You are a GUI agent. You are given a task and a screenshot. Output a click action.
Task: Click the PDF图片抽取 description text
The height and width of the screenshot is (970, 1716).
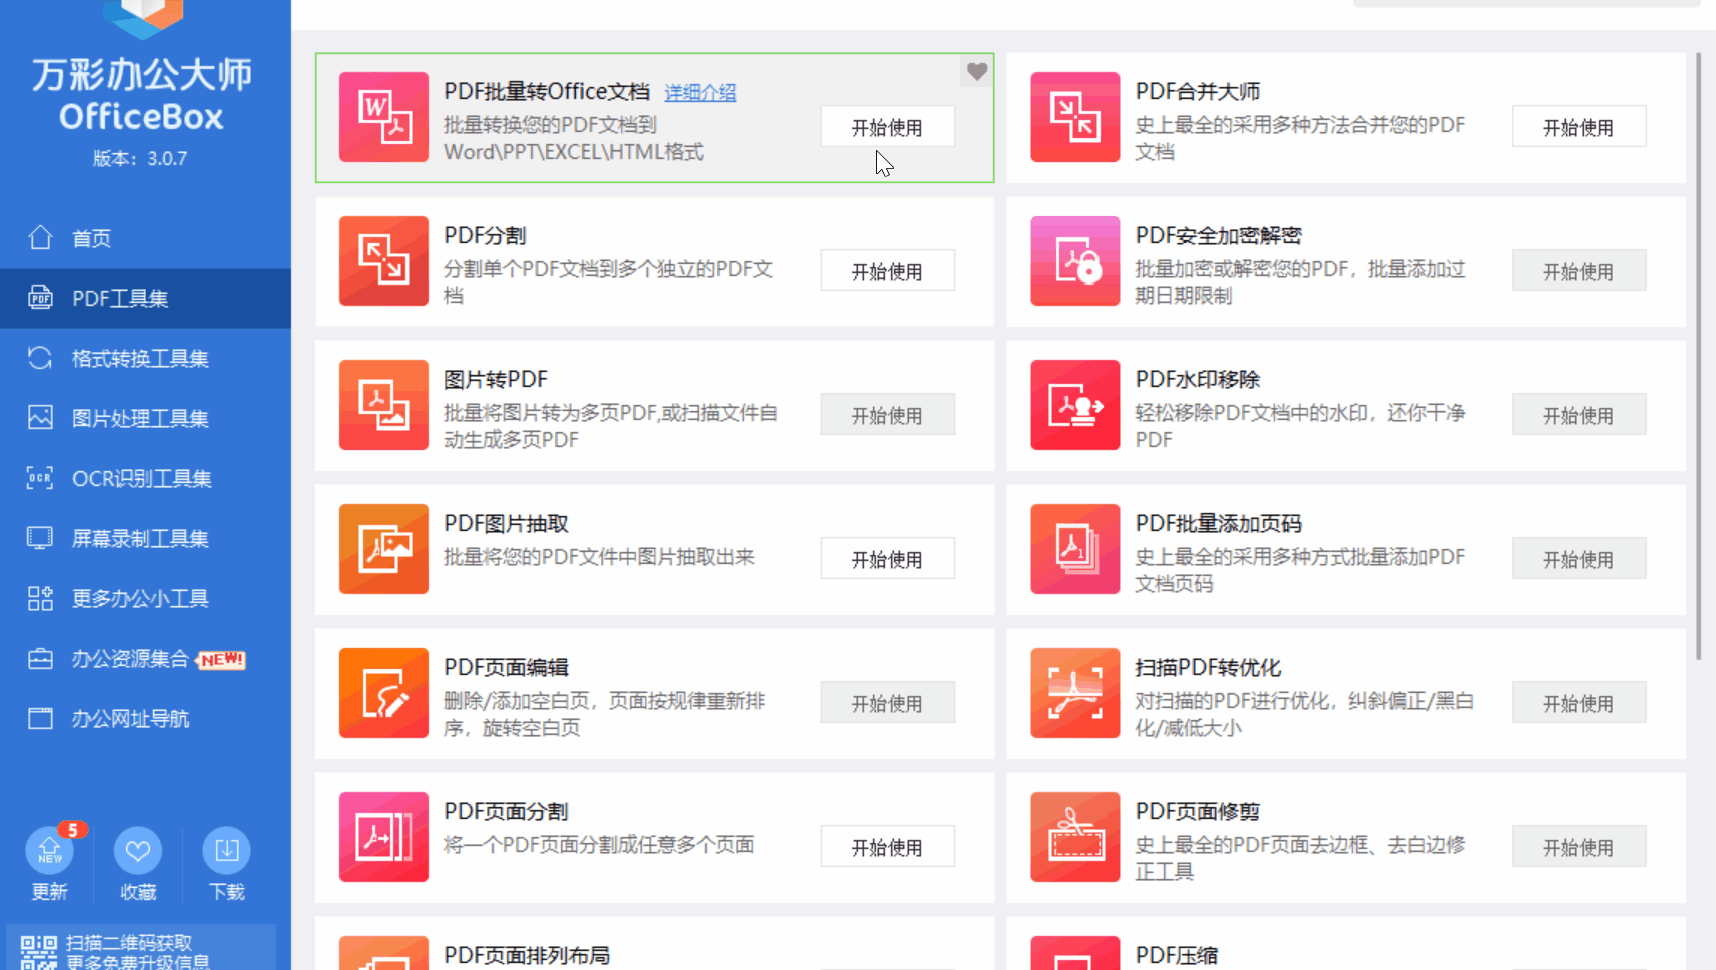[x=599, y=557]
